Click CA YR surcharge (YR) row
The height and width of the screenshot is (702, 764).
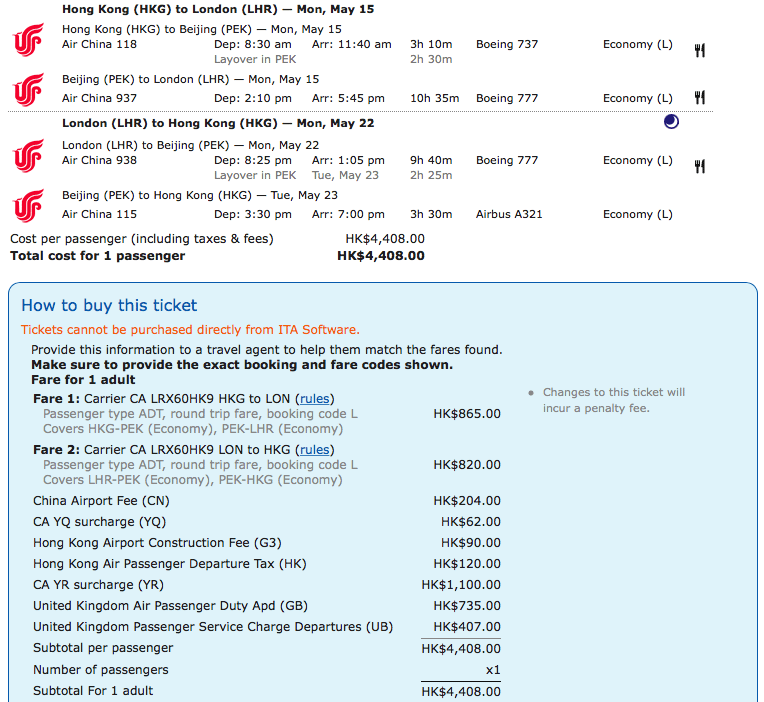tap(267, 585)
